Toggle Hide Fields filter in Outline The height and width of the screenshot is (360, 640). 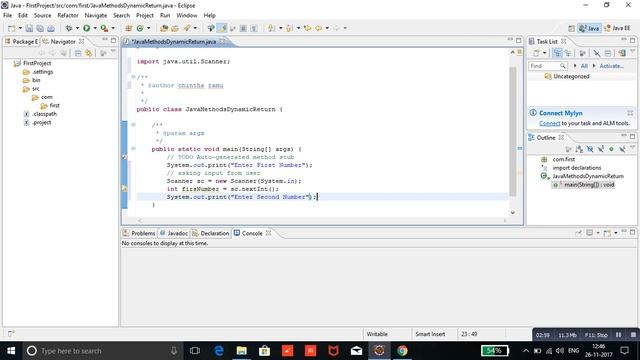(x=590, y=149)
